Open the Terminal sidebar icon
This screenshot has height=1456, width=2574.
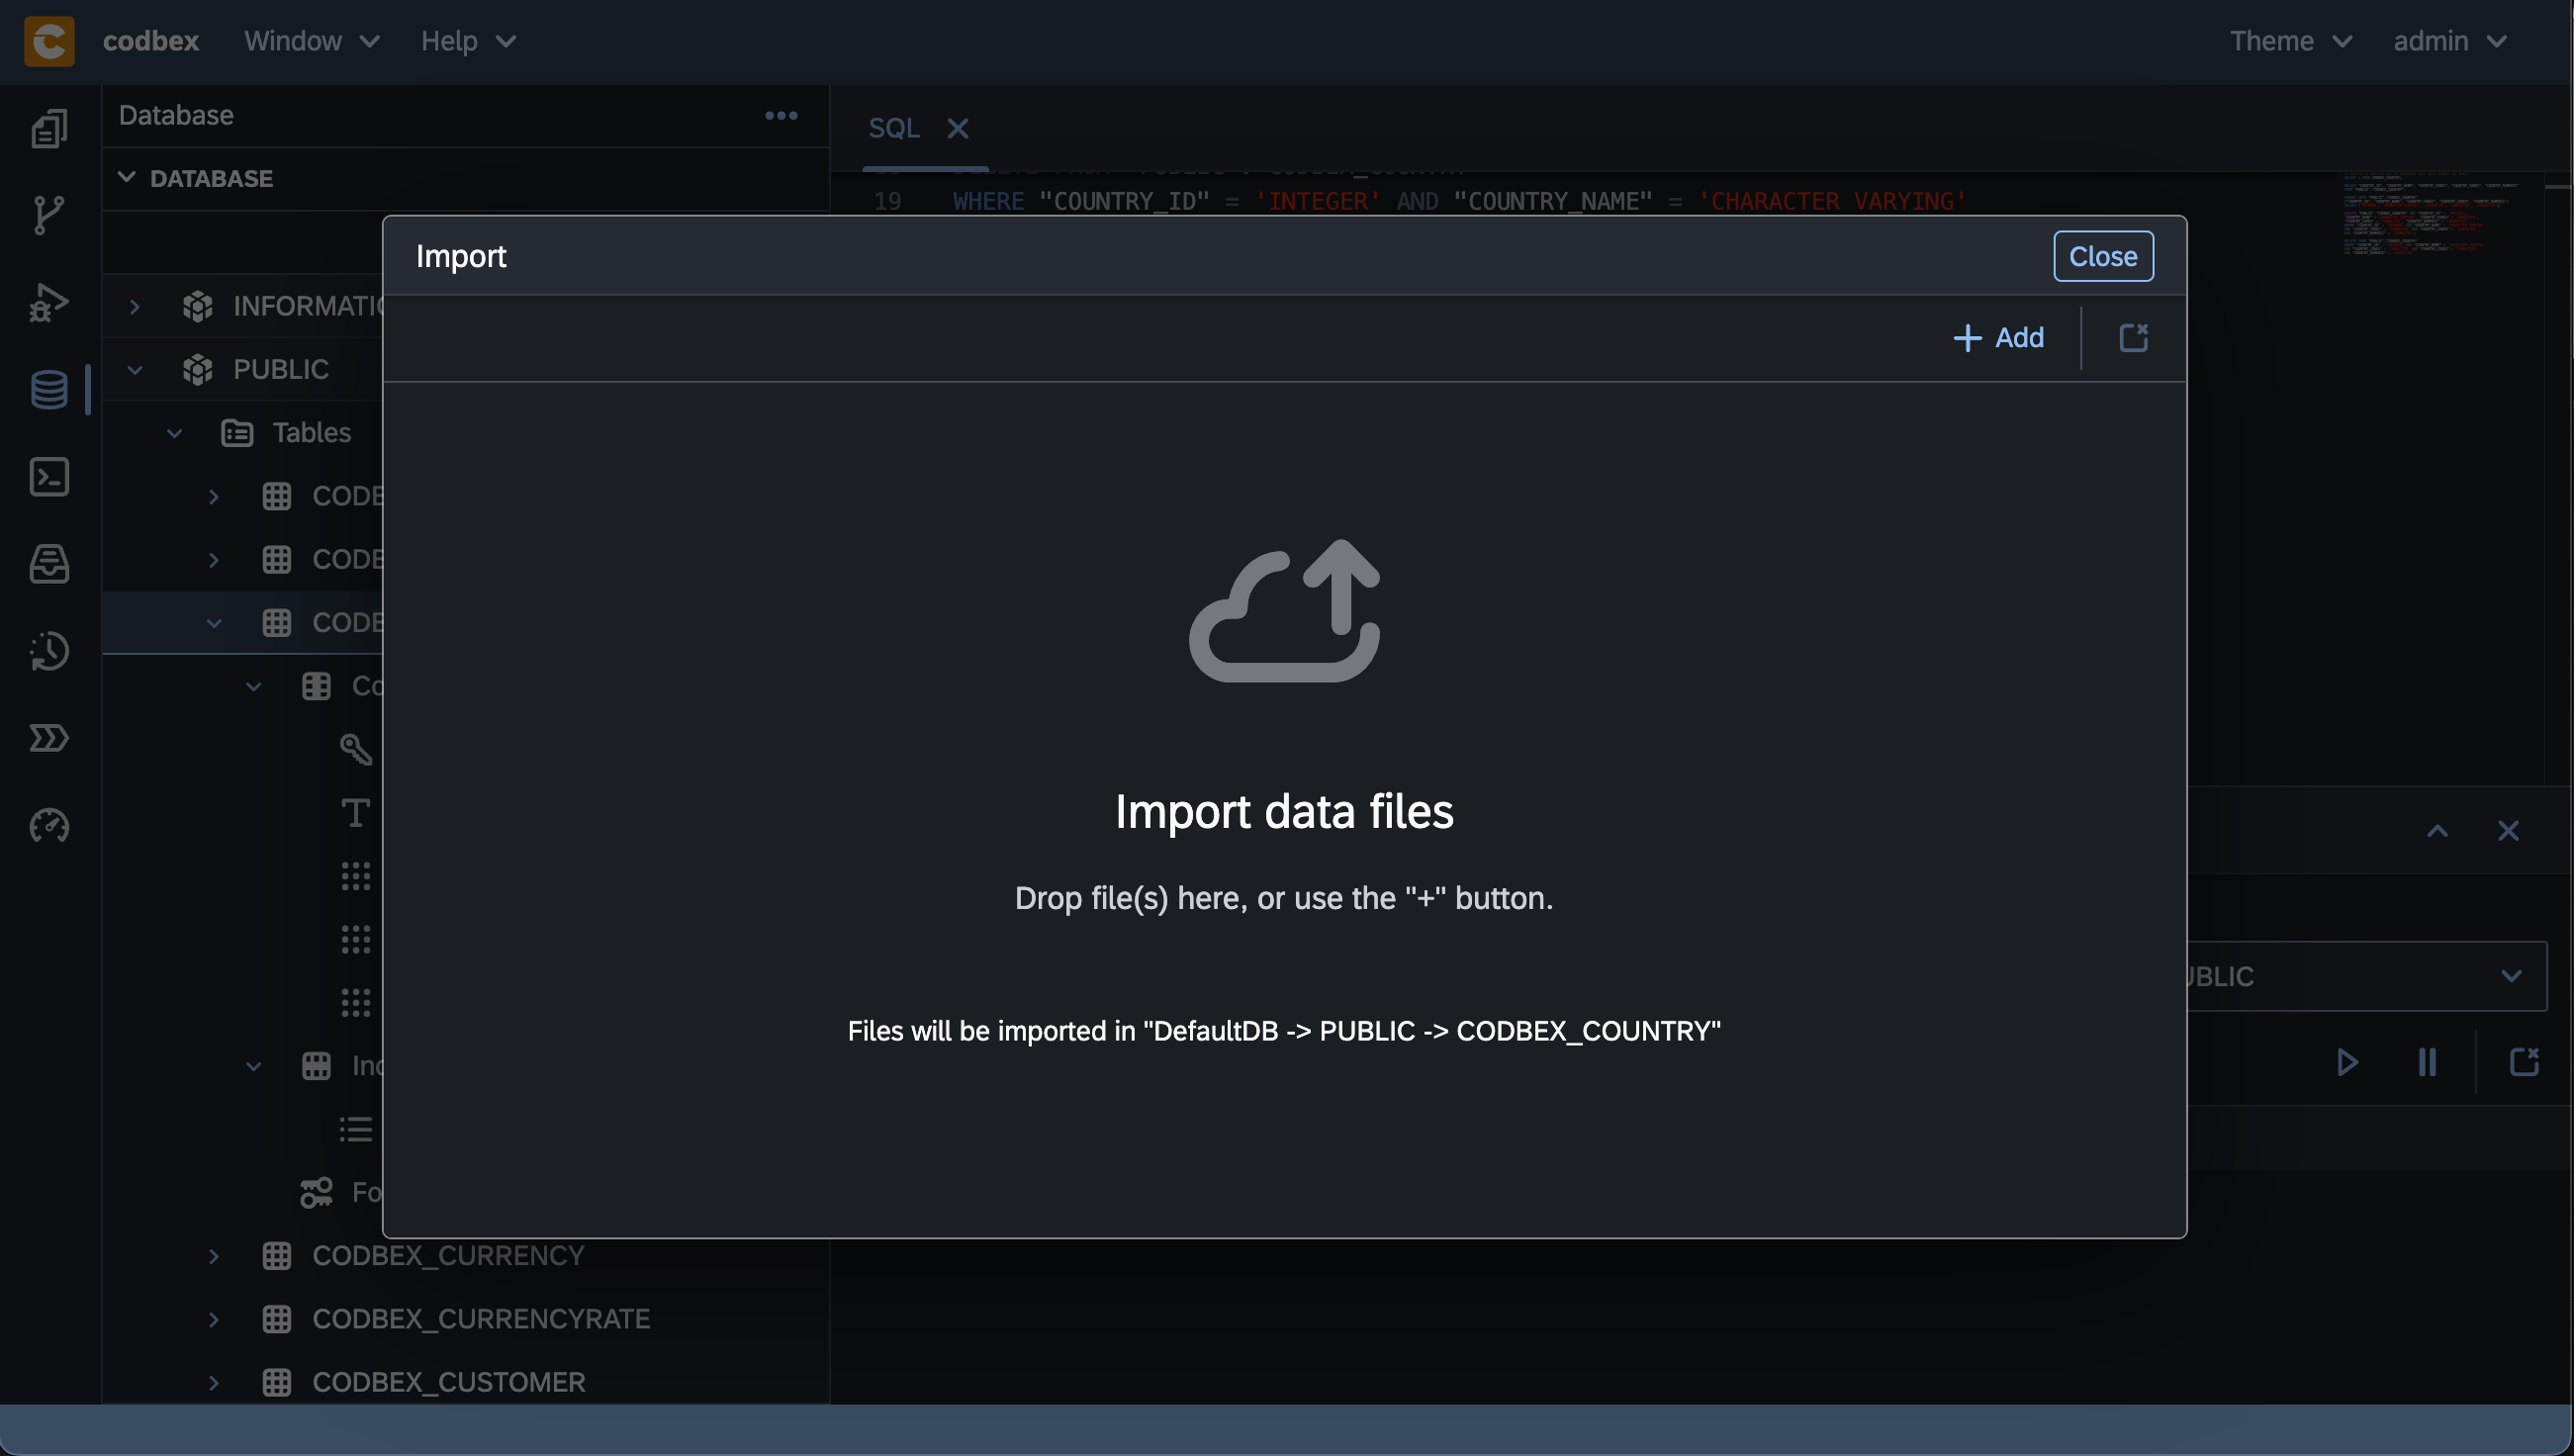(x=49, y=477)
